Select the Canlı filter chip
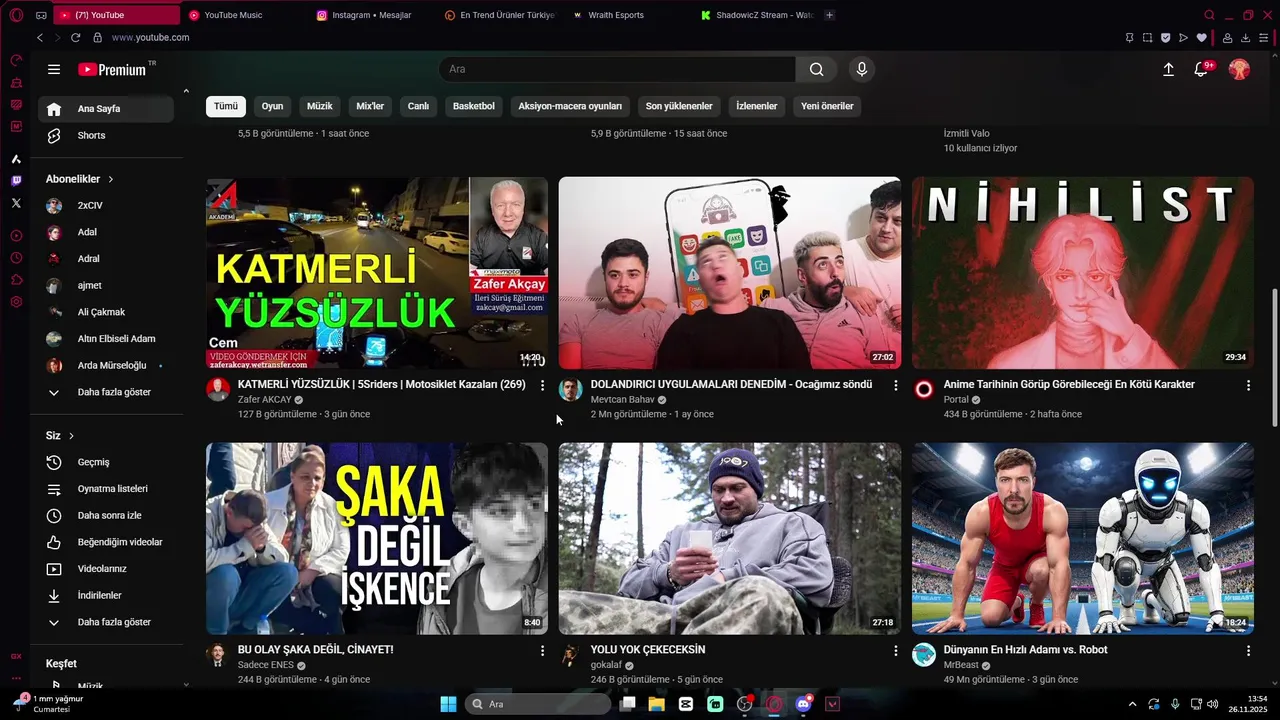1280x720 pixels. [418, 106]
